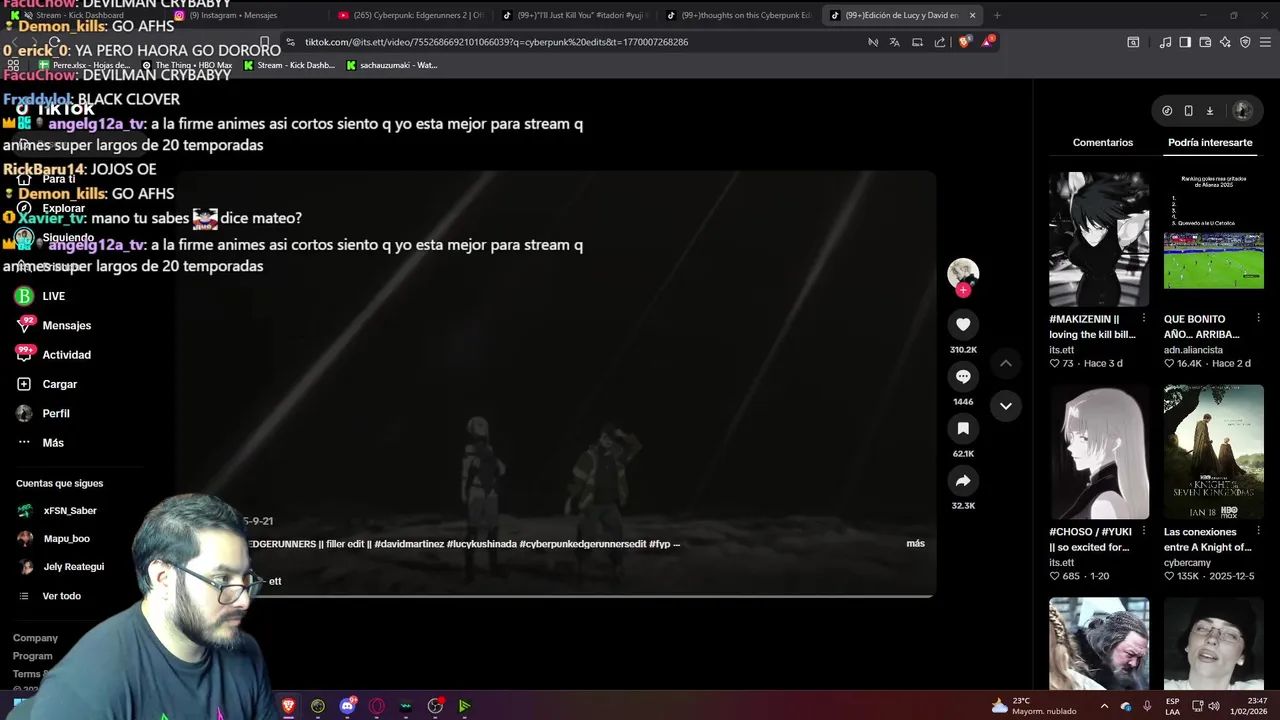This screenshot has height=720, width=1280.
Task: Open Mensajes in the TikTok sidebar
Action: [x=54, y=325]
